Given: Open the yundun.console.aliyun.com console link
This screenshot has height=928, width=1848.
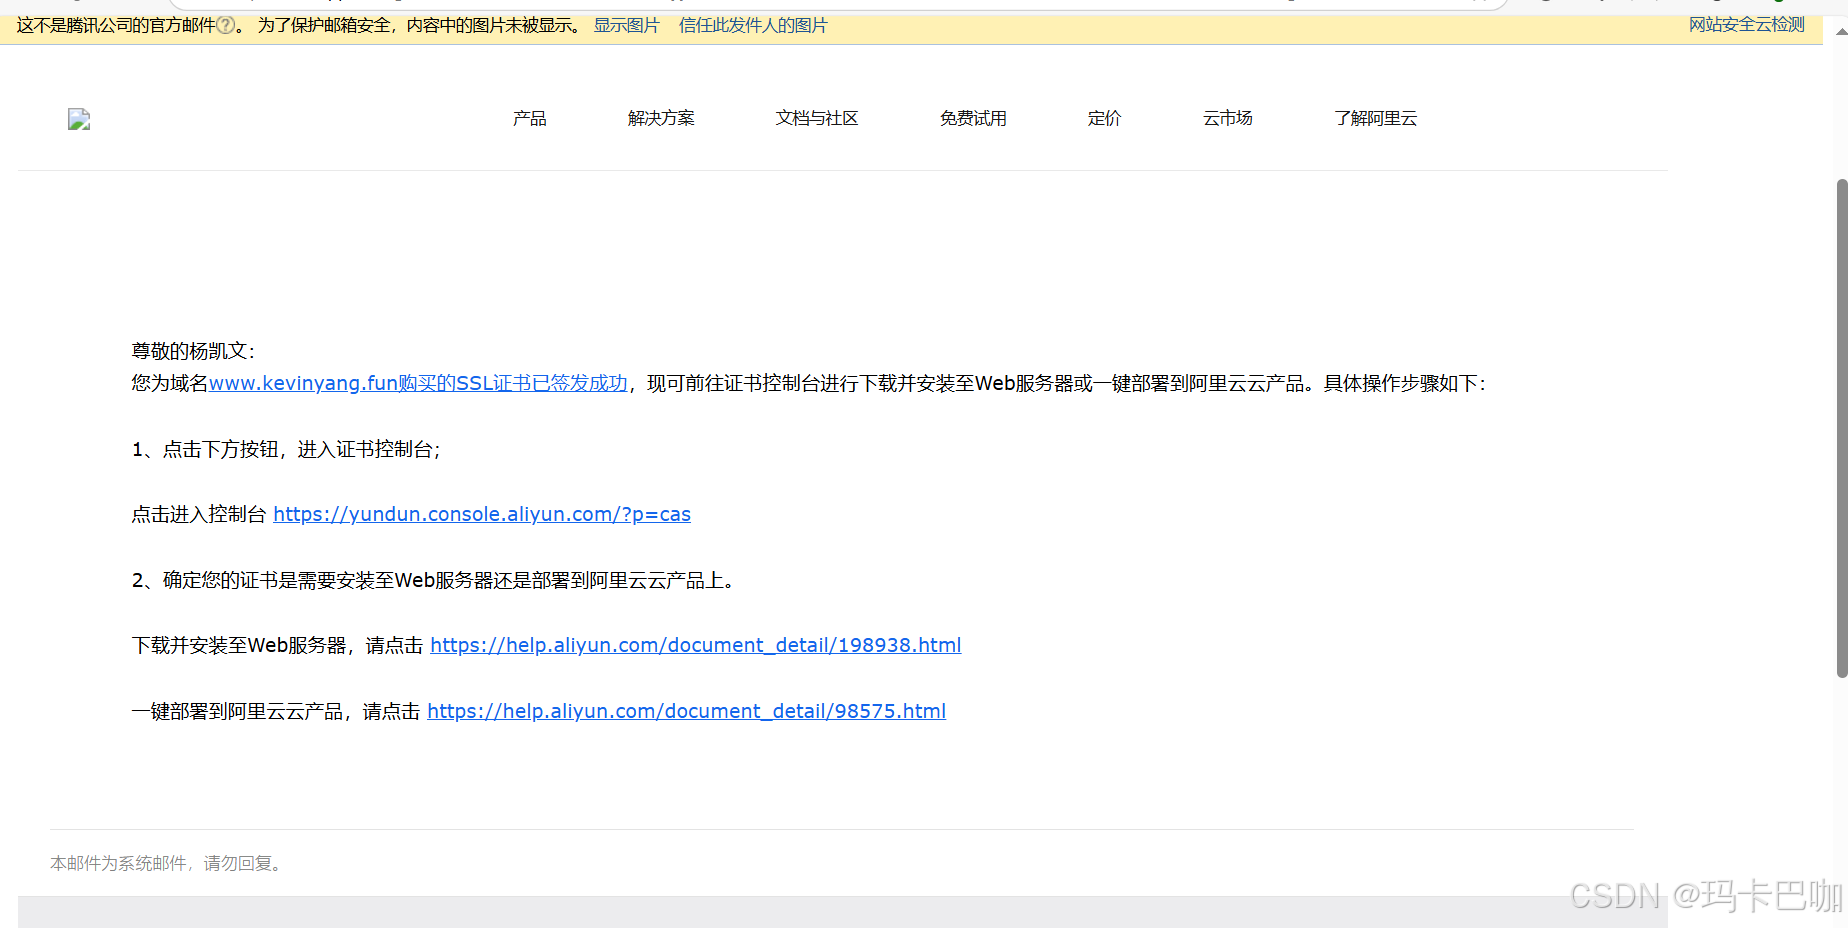Looking at the screenshot, I should point(482,514).
